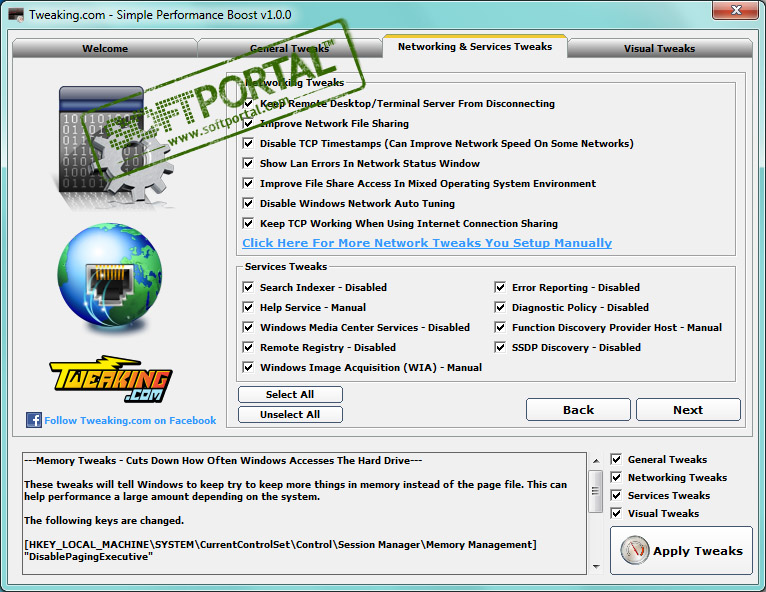Viewport: 766px width, 592px height.
Task: Toggle Function Discovery Provider Host checkbox
Action: 500,327
